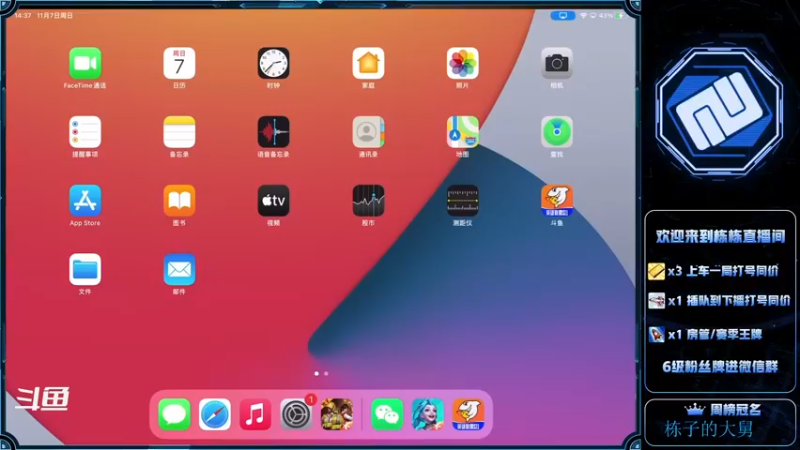
Task: Open the Mail app
Action: tap(179, 269)
